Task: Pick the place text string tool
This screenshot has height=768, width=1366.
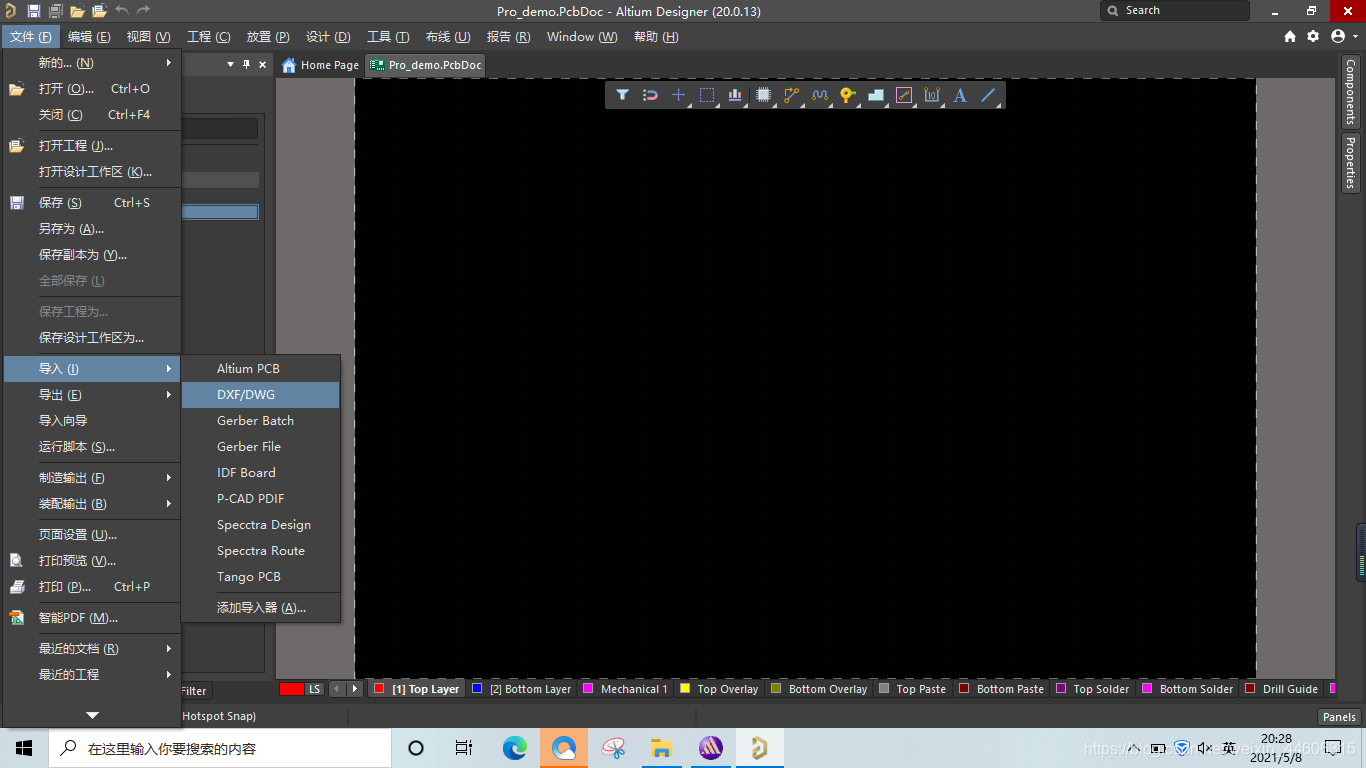Action: point(960,95)
